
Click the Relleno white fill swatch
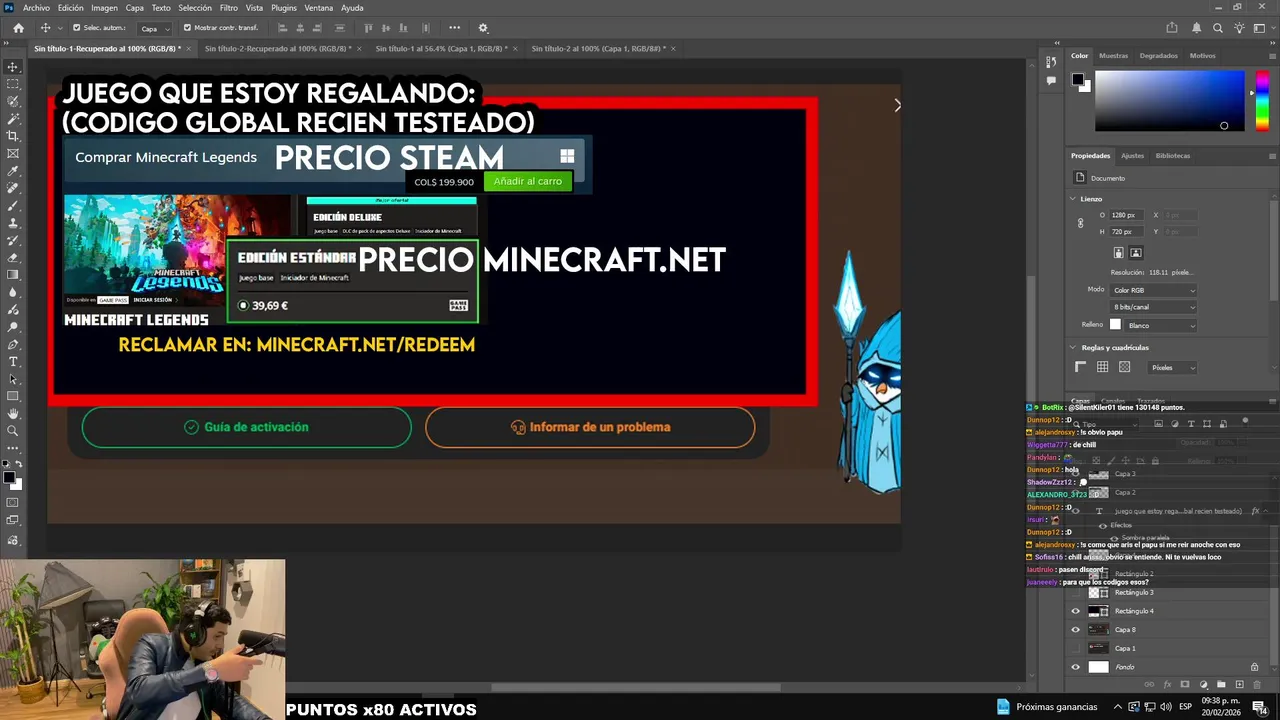pos(1116,325)
